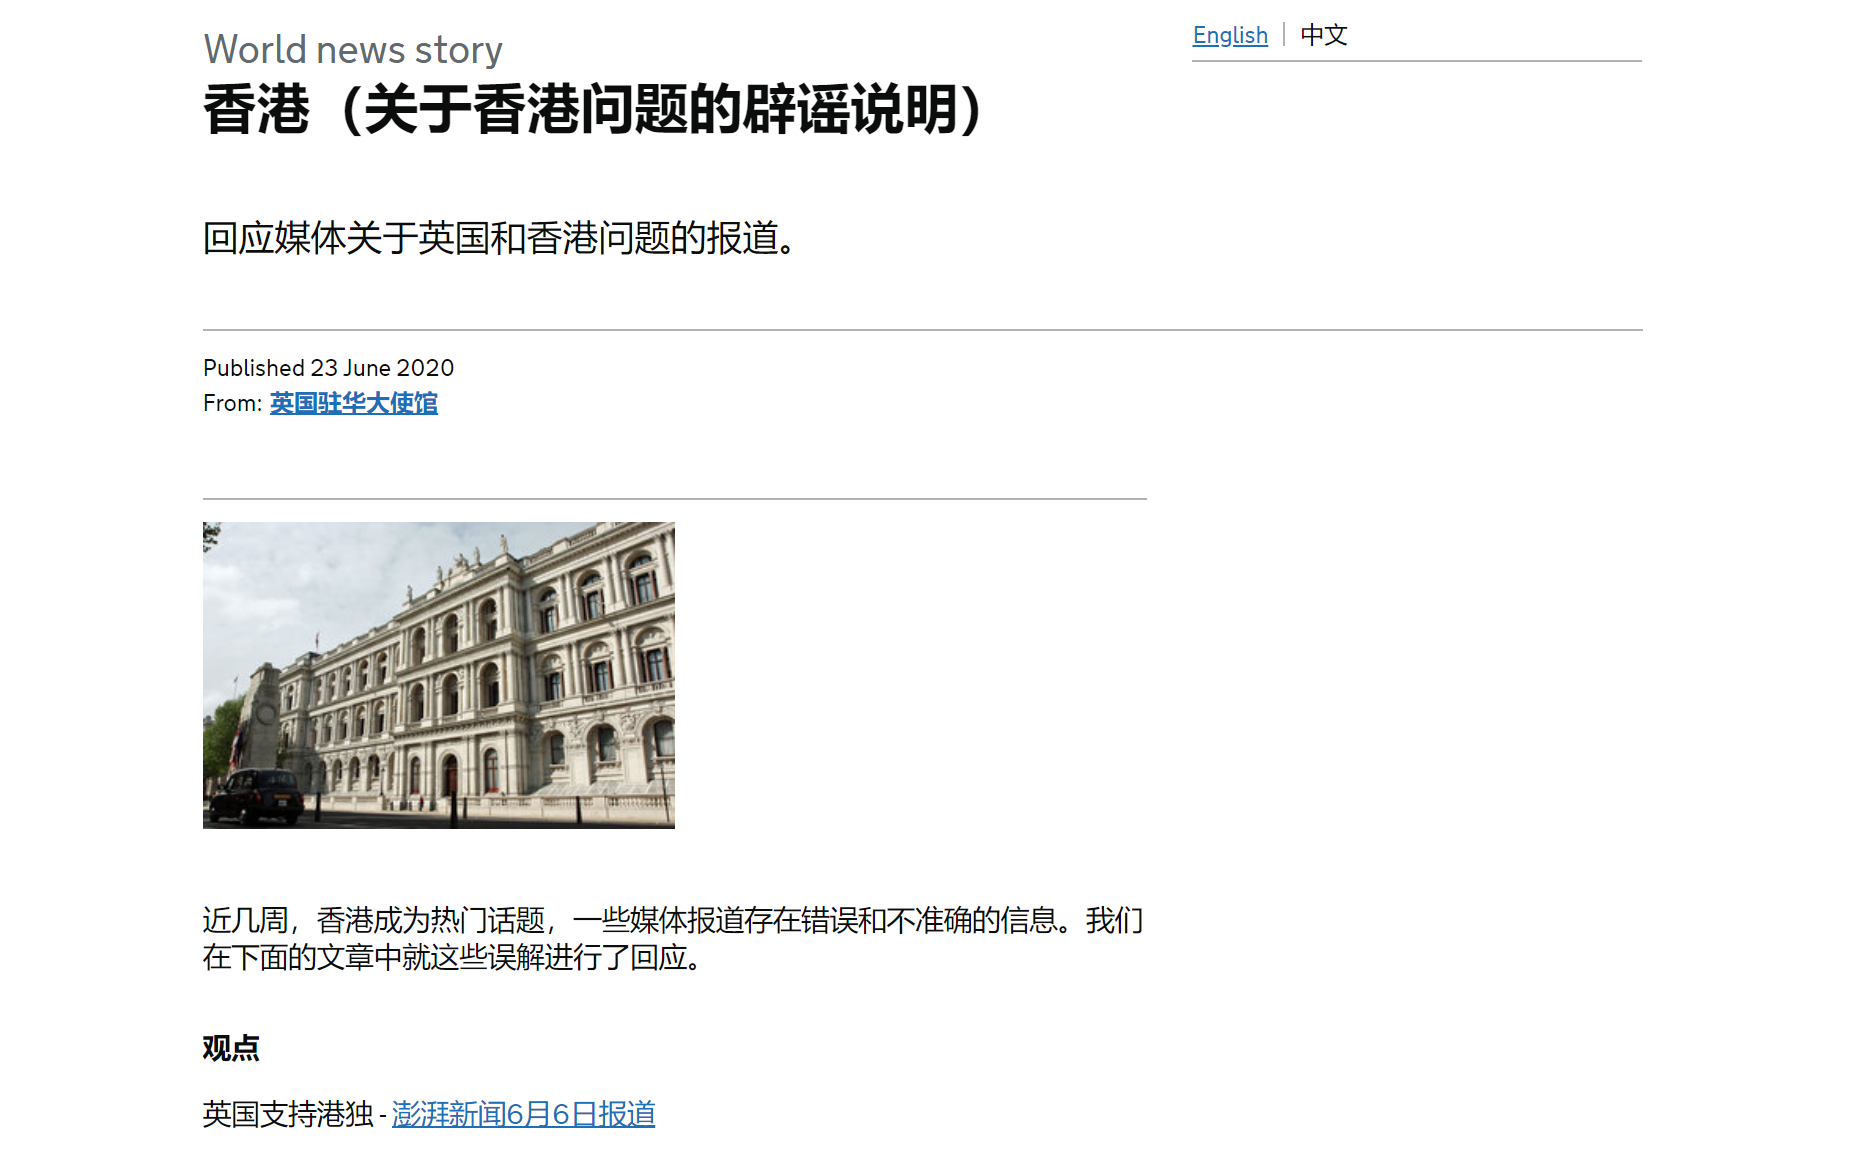Switch the page language to English
This screenshot has height=1171, width=1861.
point(1229,36)
